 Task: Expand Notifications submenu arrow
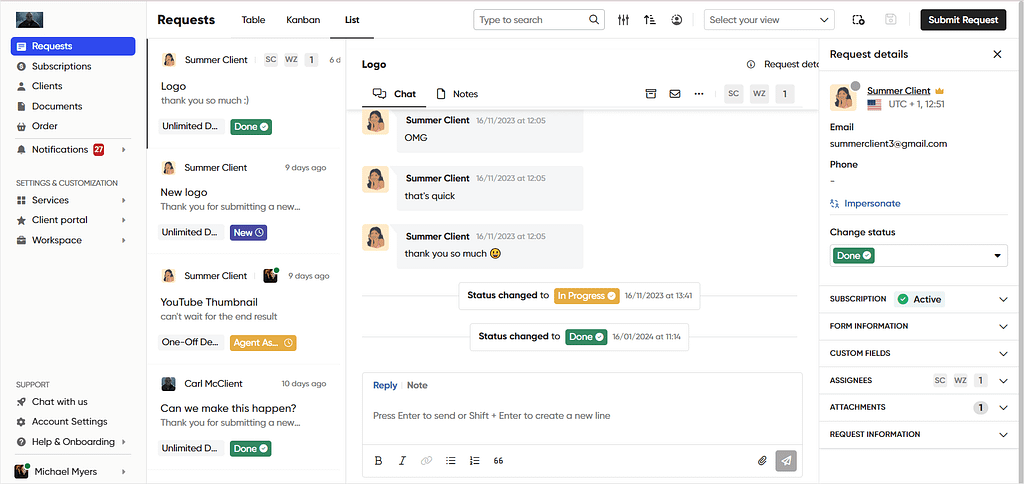point(123,150)
